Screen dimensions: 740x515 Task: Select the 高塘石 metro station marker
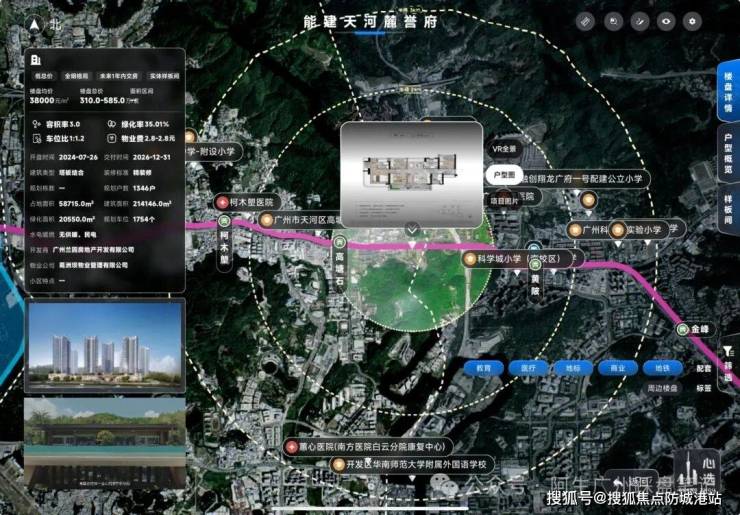tap(339, 242)
